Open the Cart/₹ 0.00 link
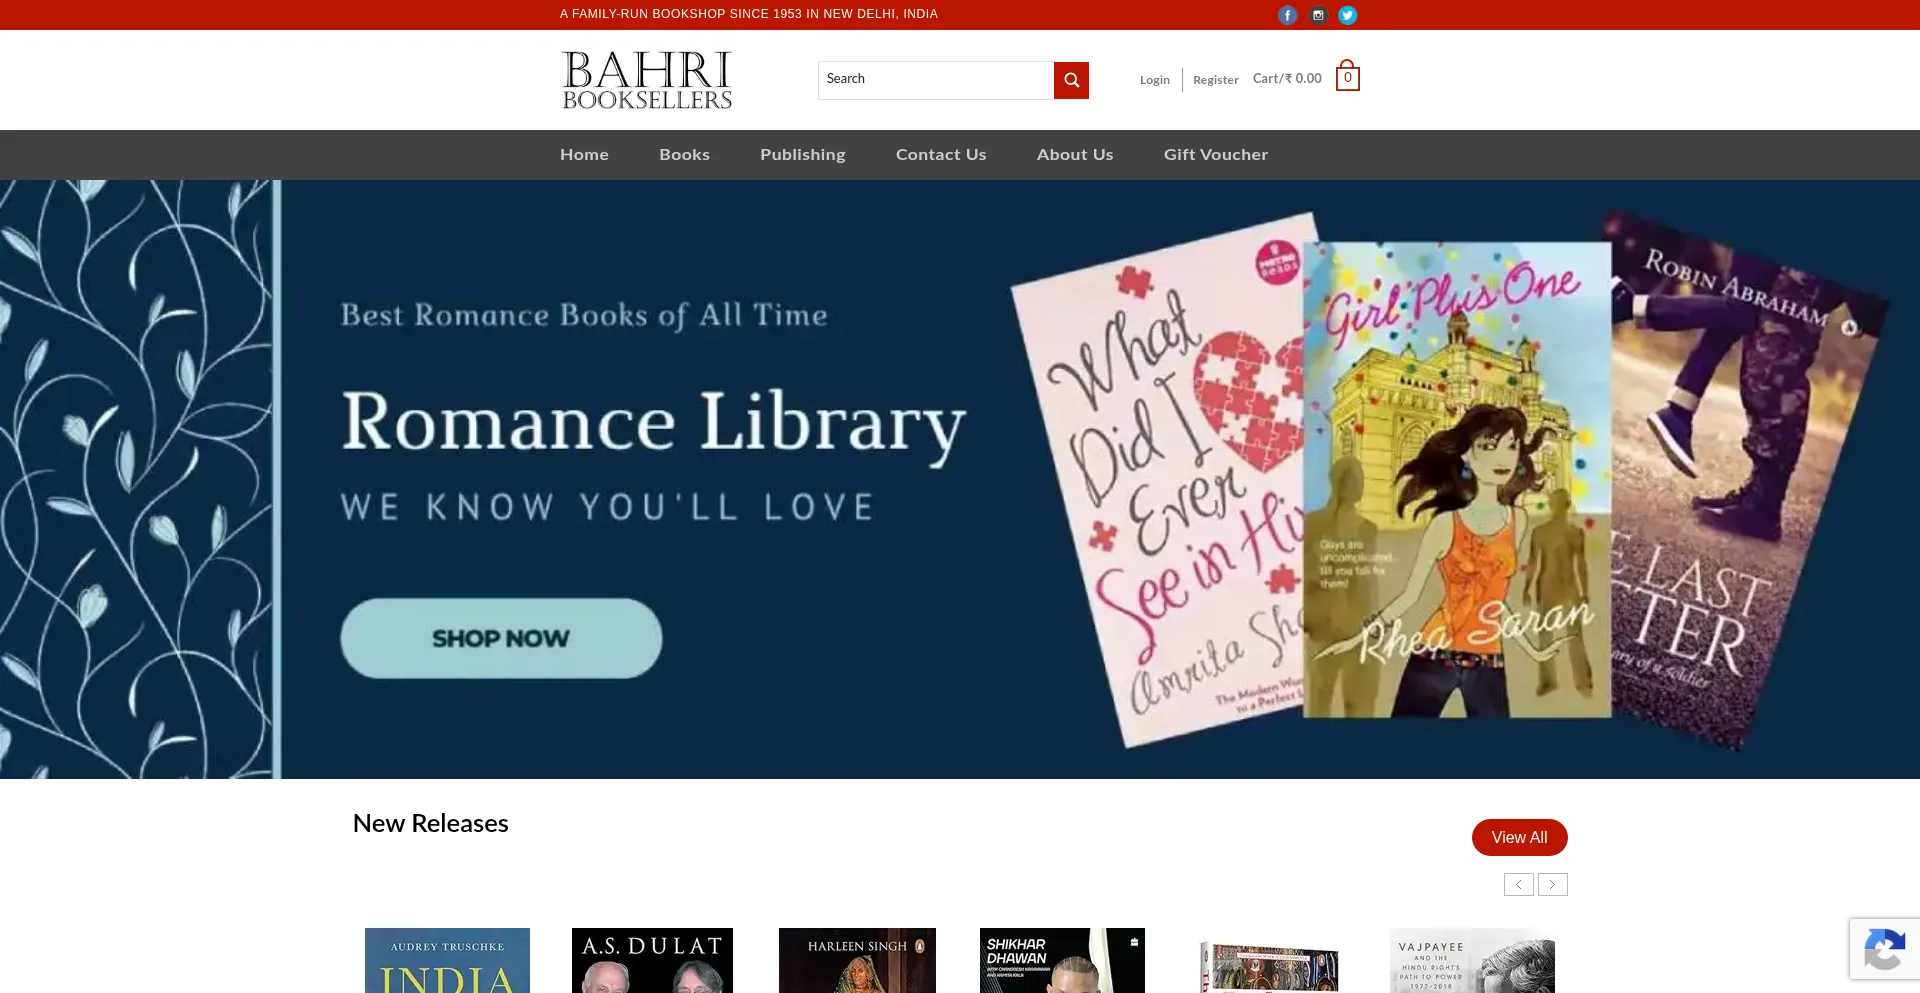This screenshot has width=1920, height=993. click(x=1287, y=78)
